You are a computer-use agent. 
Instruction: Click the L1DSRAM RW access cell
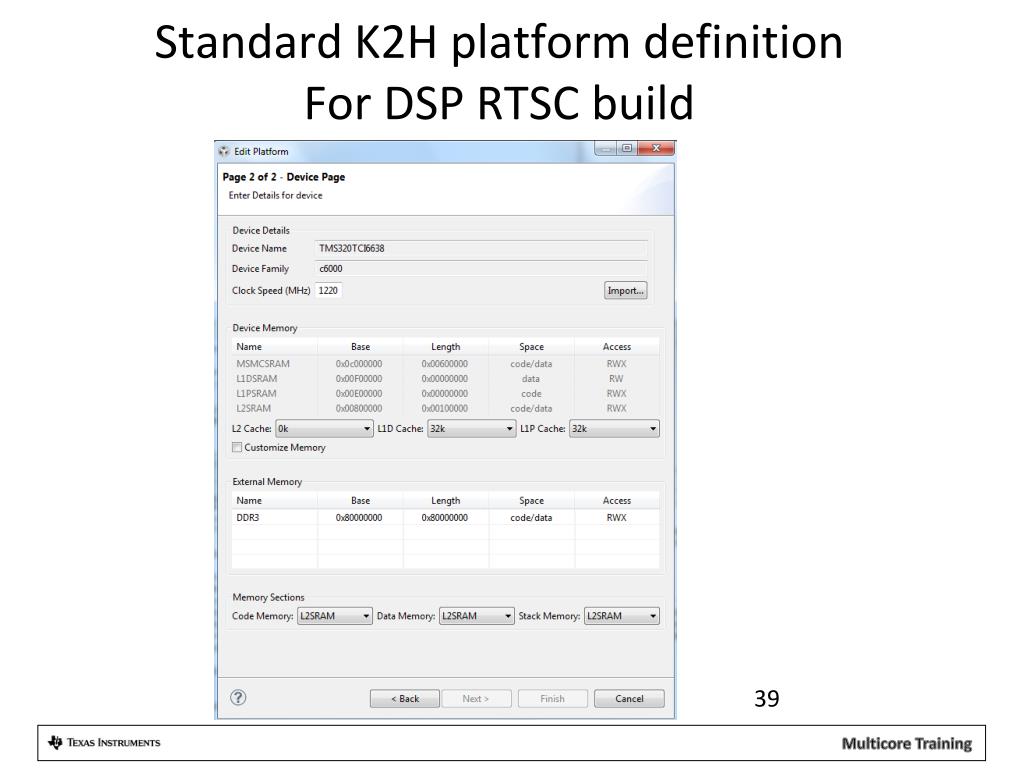point(616,379)
